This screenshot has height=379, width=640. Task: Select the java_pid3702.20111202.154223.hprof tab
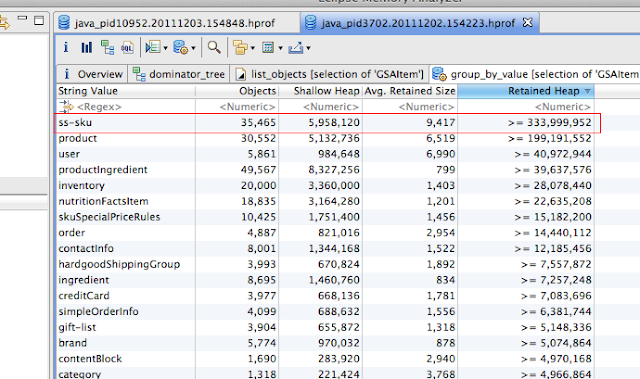point(419,23)
